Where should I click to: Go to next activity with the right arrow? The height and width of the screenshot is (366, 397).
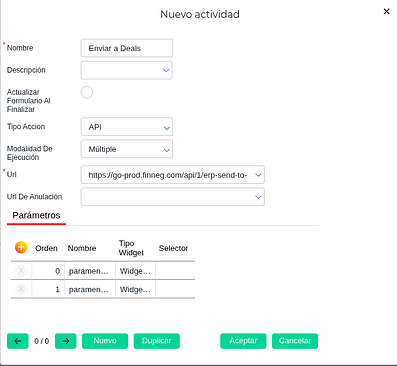pos(66,341)
